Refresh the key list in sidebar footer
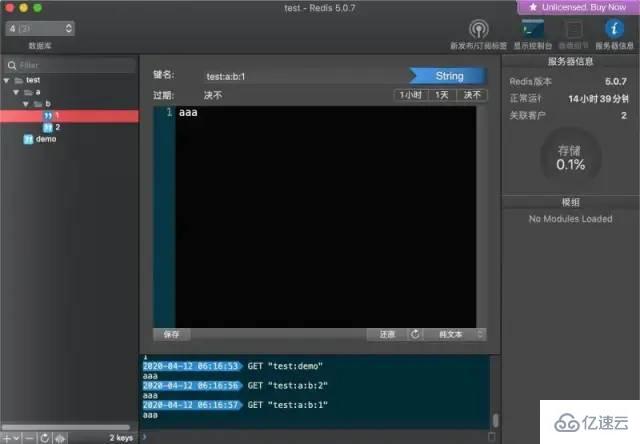Screen dimensions: 640x444 click(x=44, y=437)
